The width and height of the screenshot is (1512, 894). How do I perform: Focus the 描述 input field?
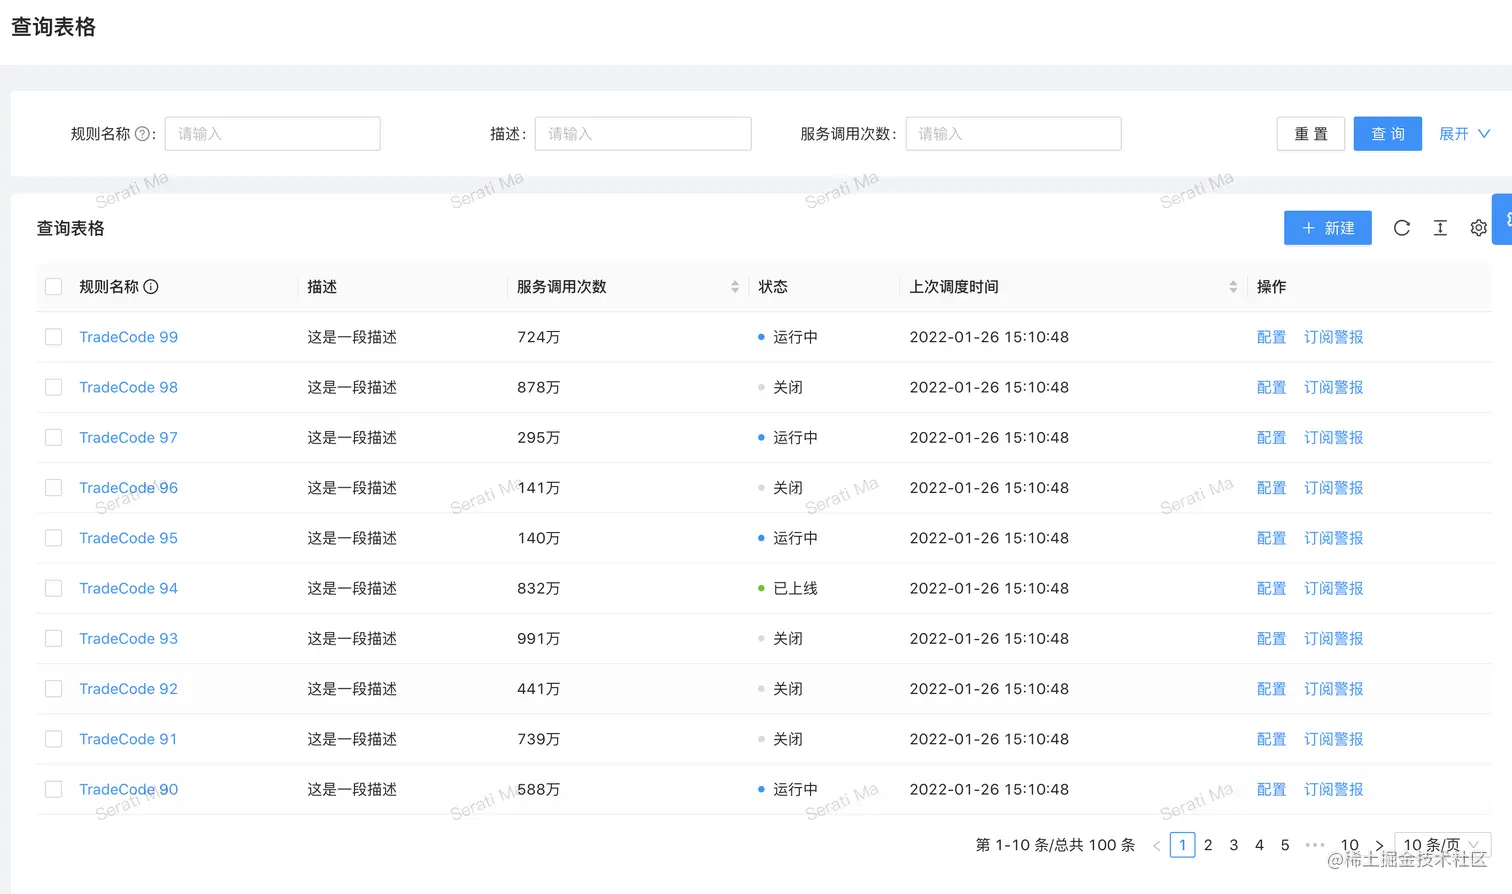pyautogui.click(x=643, y=134)
